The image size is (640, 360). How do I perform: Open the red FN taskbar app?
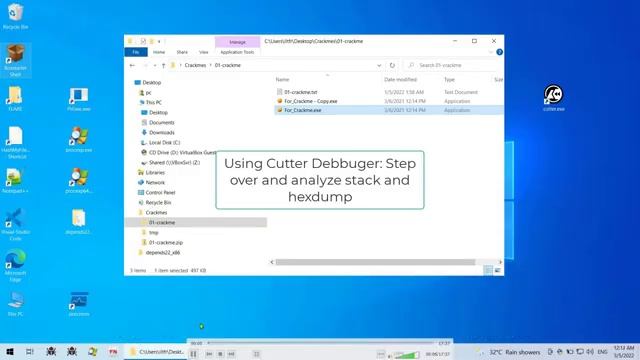tap(113, 351)
